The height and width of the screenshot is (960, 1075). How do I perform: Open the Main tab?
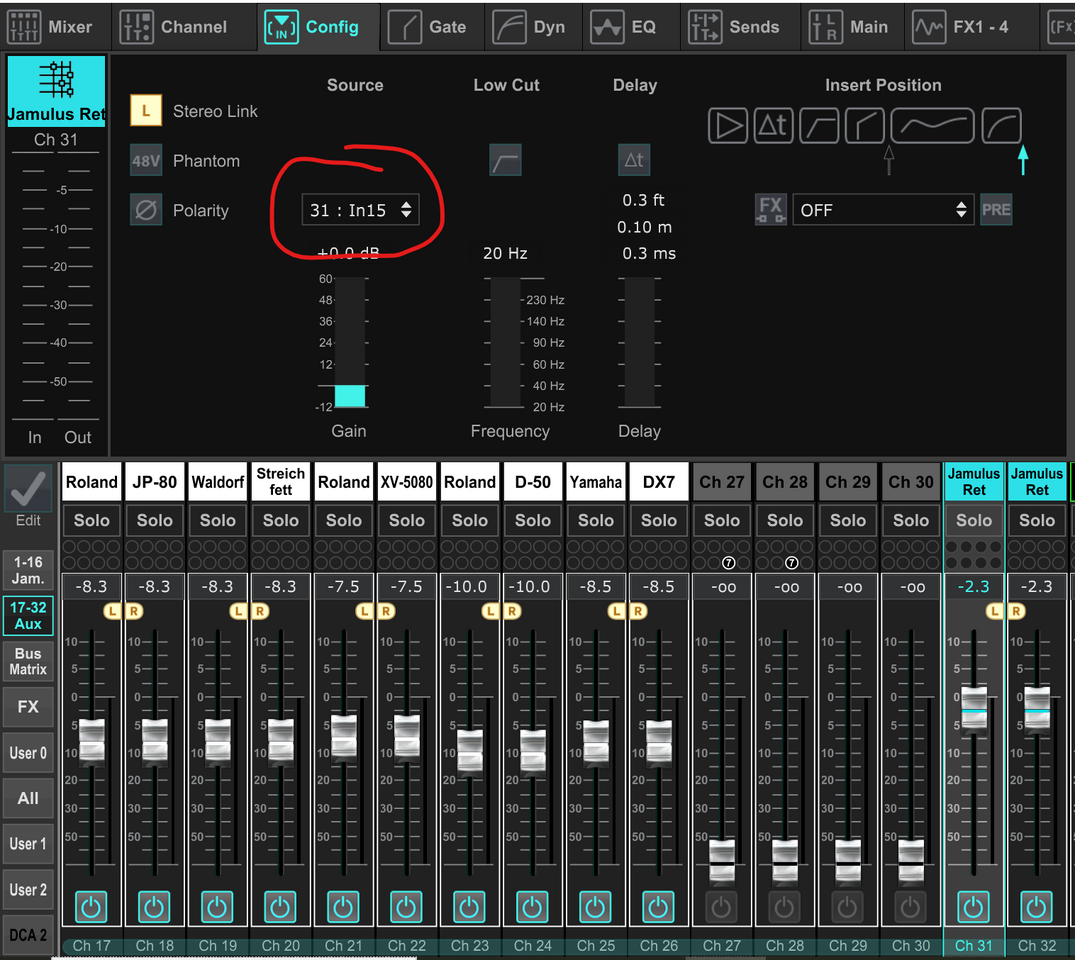click(x=850, y=27)
